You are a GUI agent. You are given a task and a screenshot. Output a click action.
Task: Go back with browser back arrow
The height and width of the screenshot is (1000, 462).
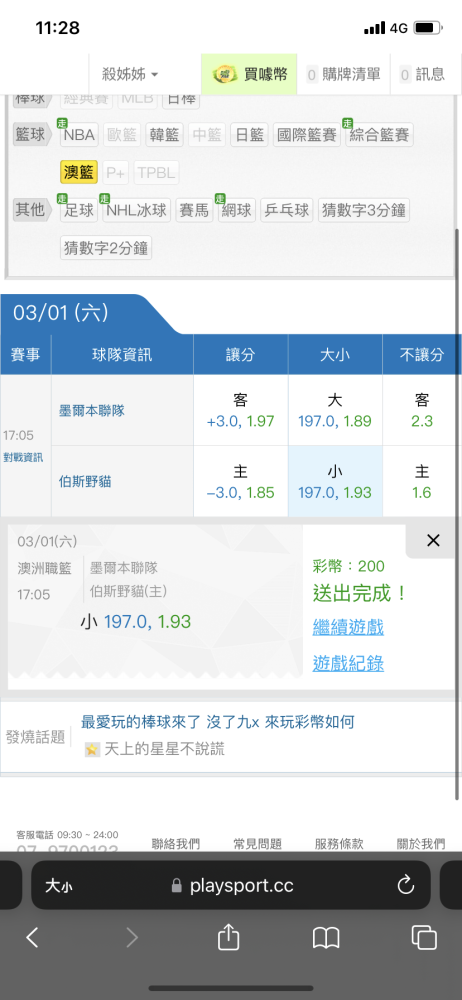pyautogui.click(x=33, y=938)
